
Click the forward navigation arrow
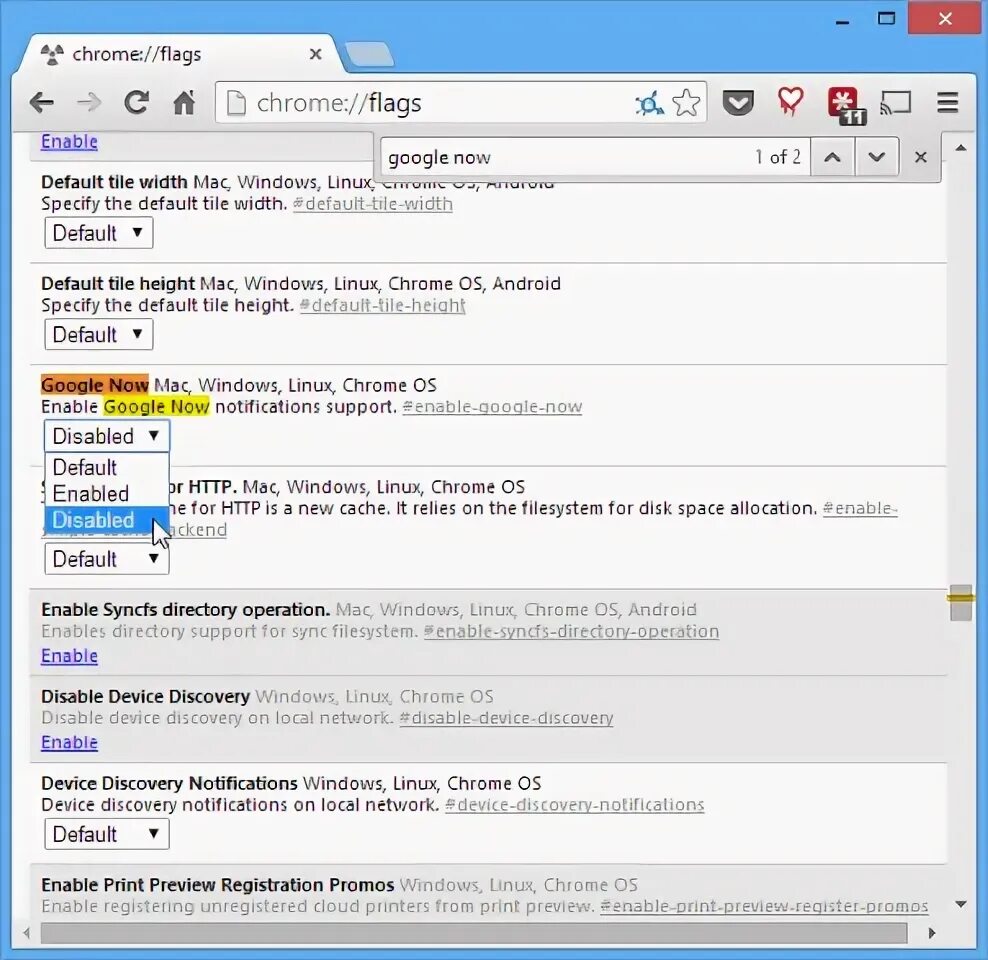point(89,103)
